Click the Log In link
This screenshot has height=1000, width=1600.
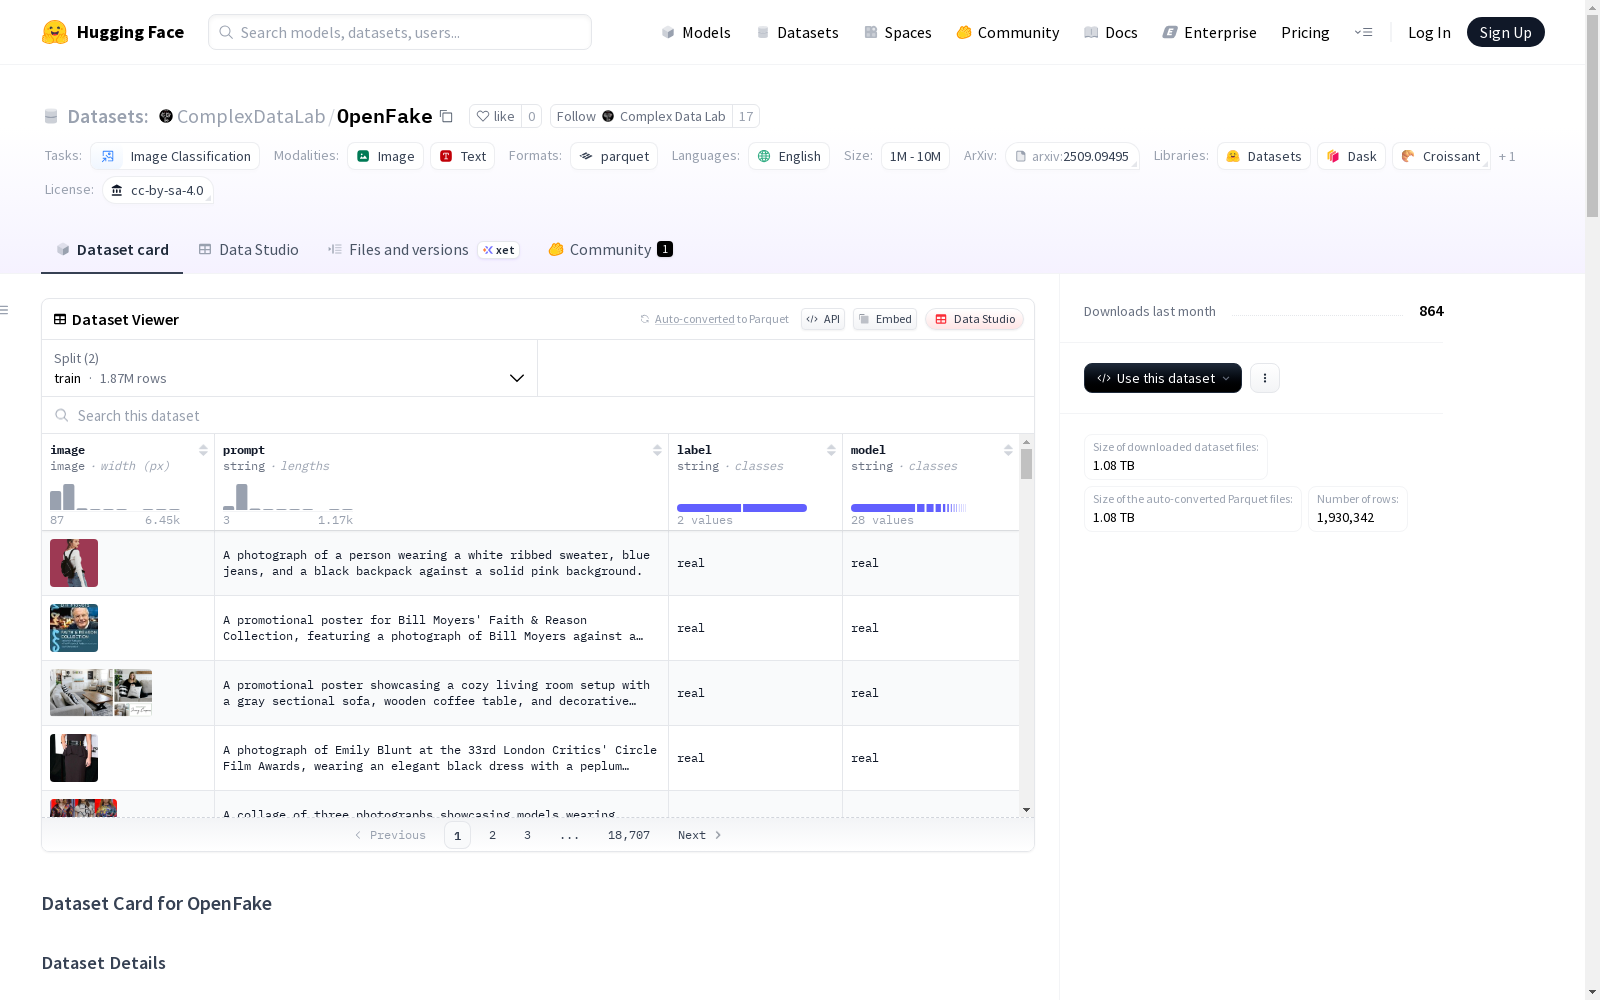(x=1429, y=32)
